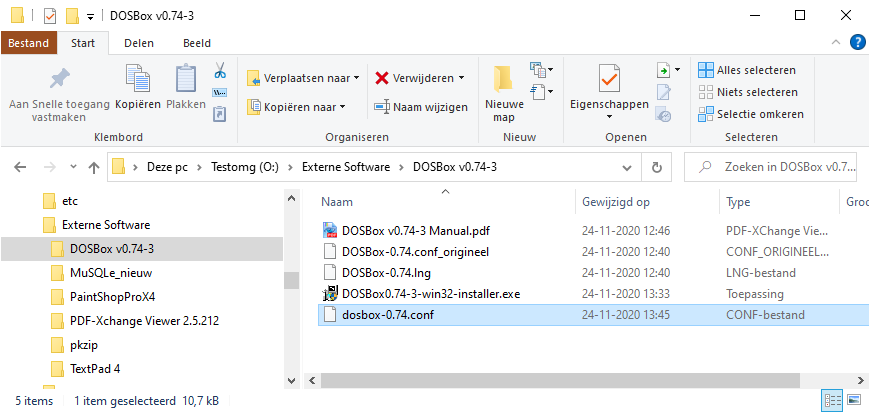Viewport: 870px width, 413px height.
Task: Switch to the Delen ribbon tab
Action: click(x=139, y=43)
